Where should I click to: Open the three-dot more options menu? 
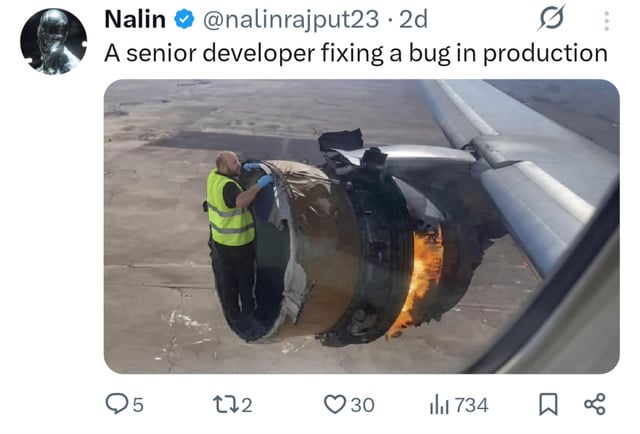point(607,21)
